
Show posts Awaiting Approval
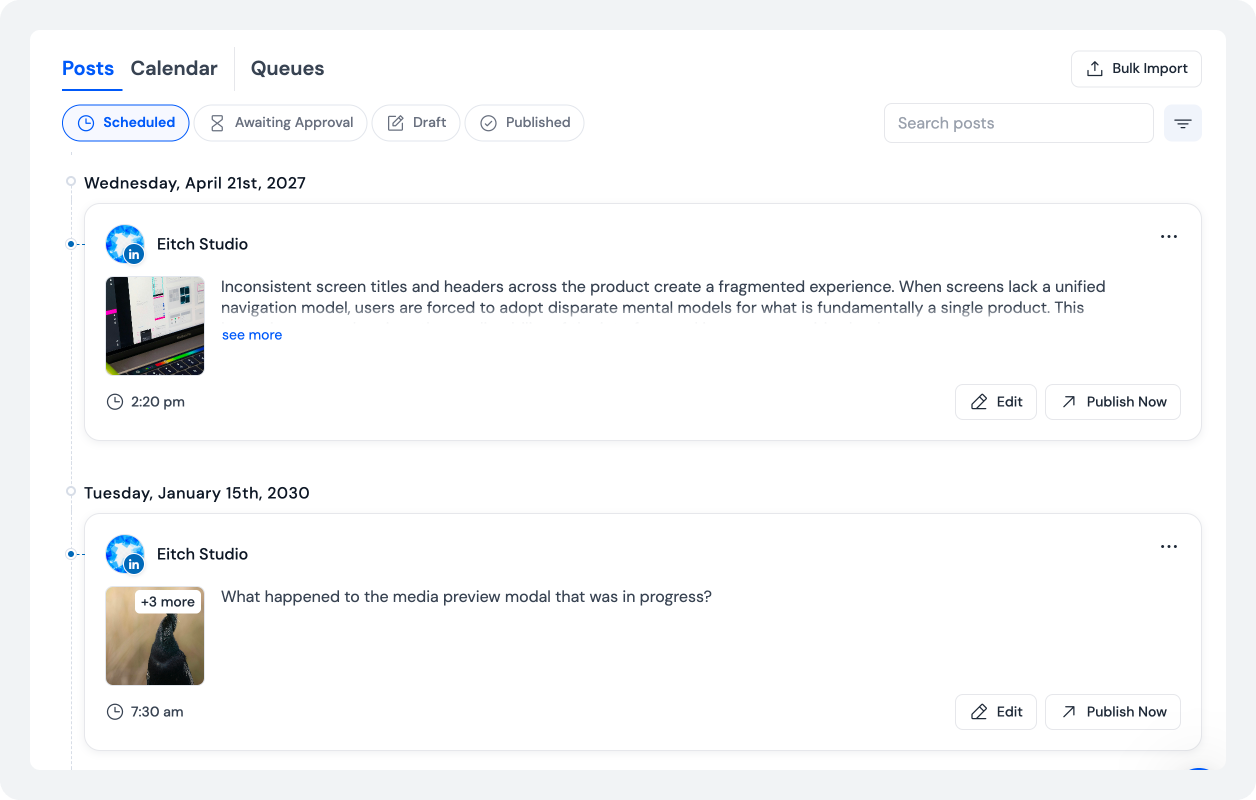click(281, 123)
